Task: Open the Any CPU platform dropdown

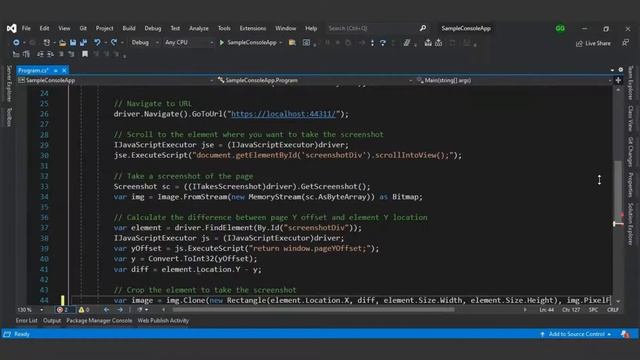Action: [189, 42]
